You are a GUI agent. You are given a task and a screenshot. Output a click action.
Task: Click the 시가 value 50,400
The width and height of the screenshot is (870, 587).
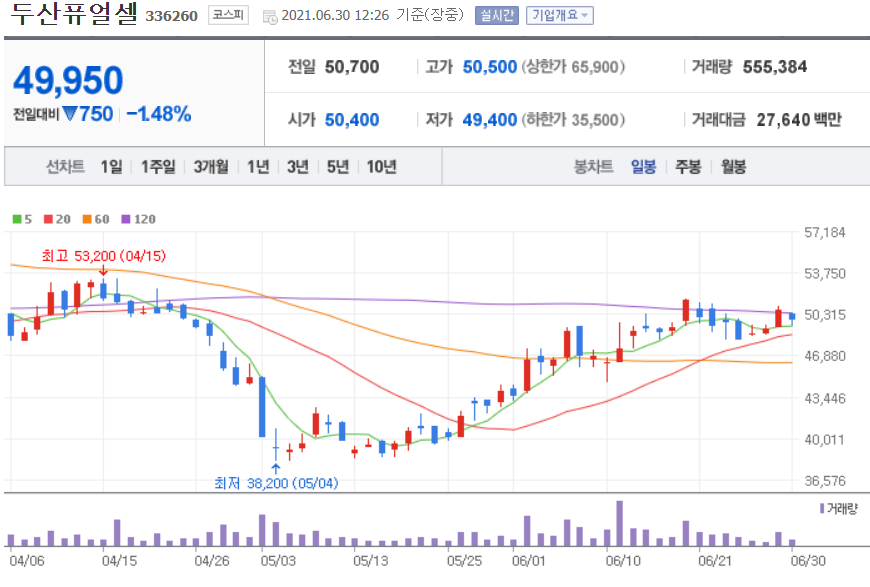352,120
